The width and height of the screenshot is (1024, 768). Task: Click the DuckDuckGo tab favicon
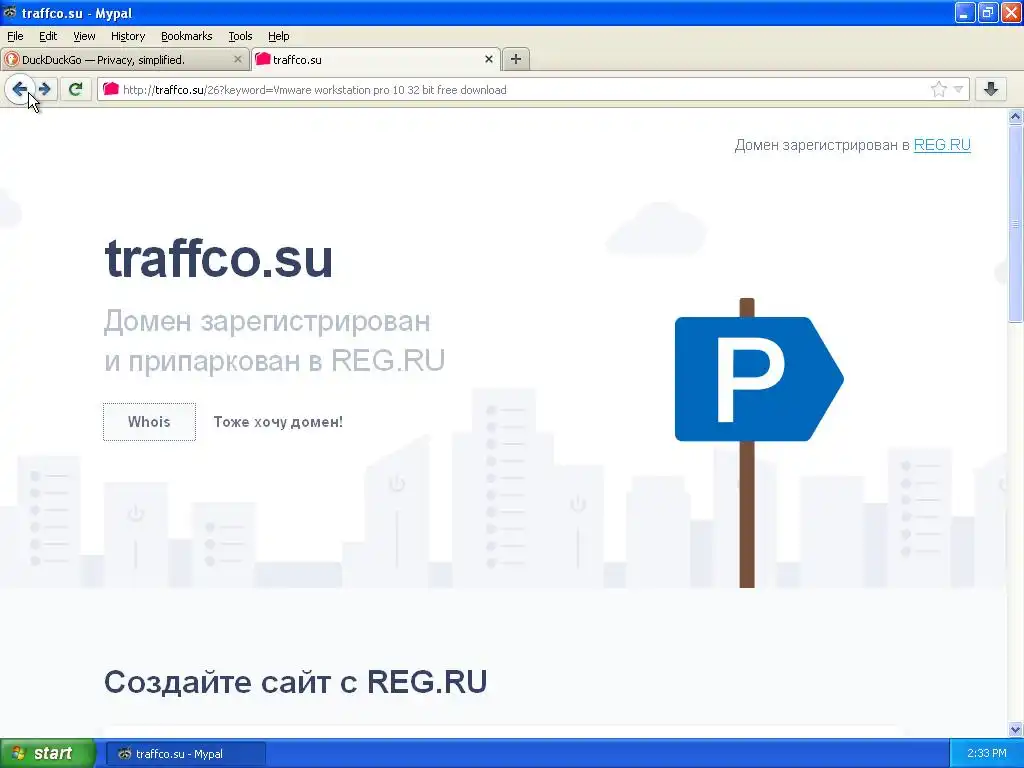point(12,59)
